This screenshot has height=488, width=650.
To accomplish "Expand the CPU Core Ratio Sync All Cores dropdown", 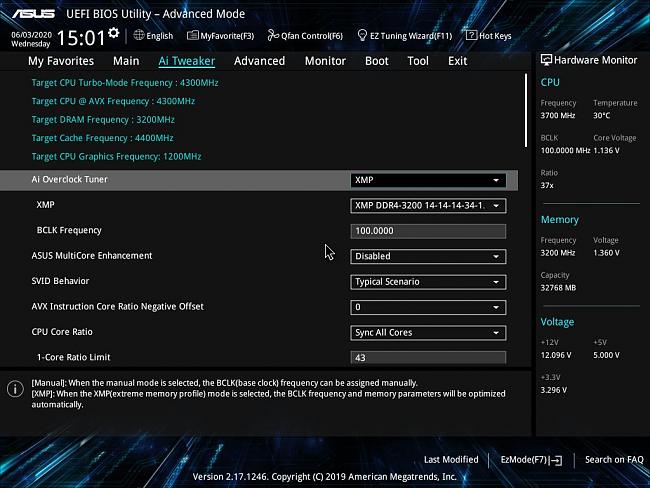I will 428,333.
